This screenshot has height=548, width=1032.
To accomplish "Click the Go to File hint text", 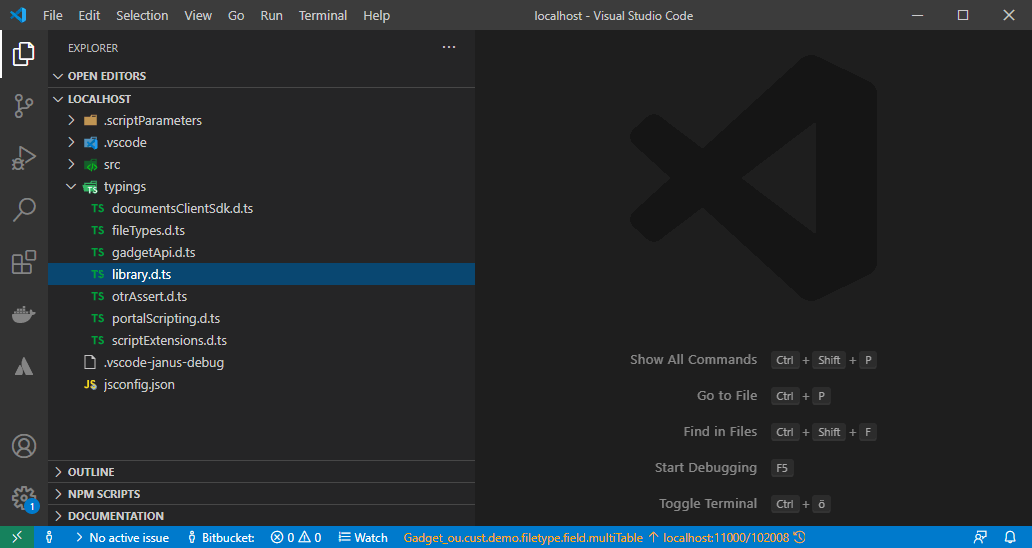I will (x=727, y=396).
